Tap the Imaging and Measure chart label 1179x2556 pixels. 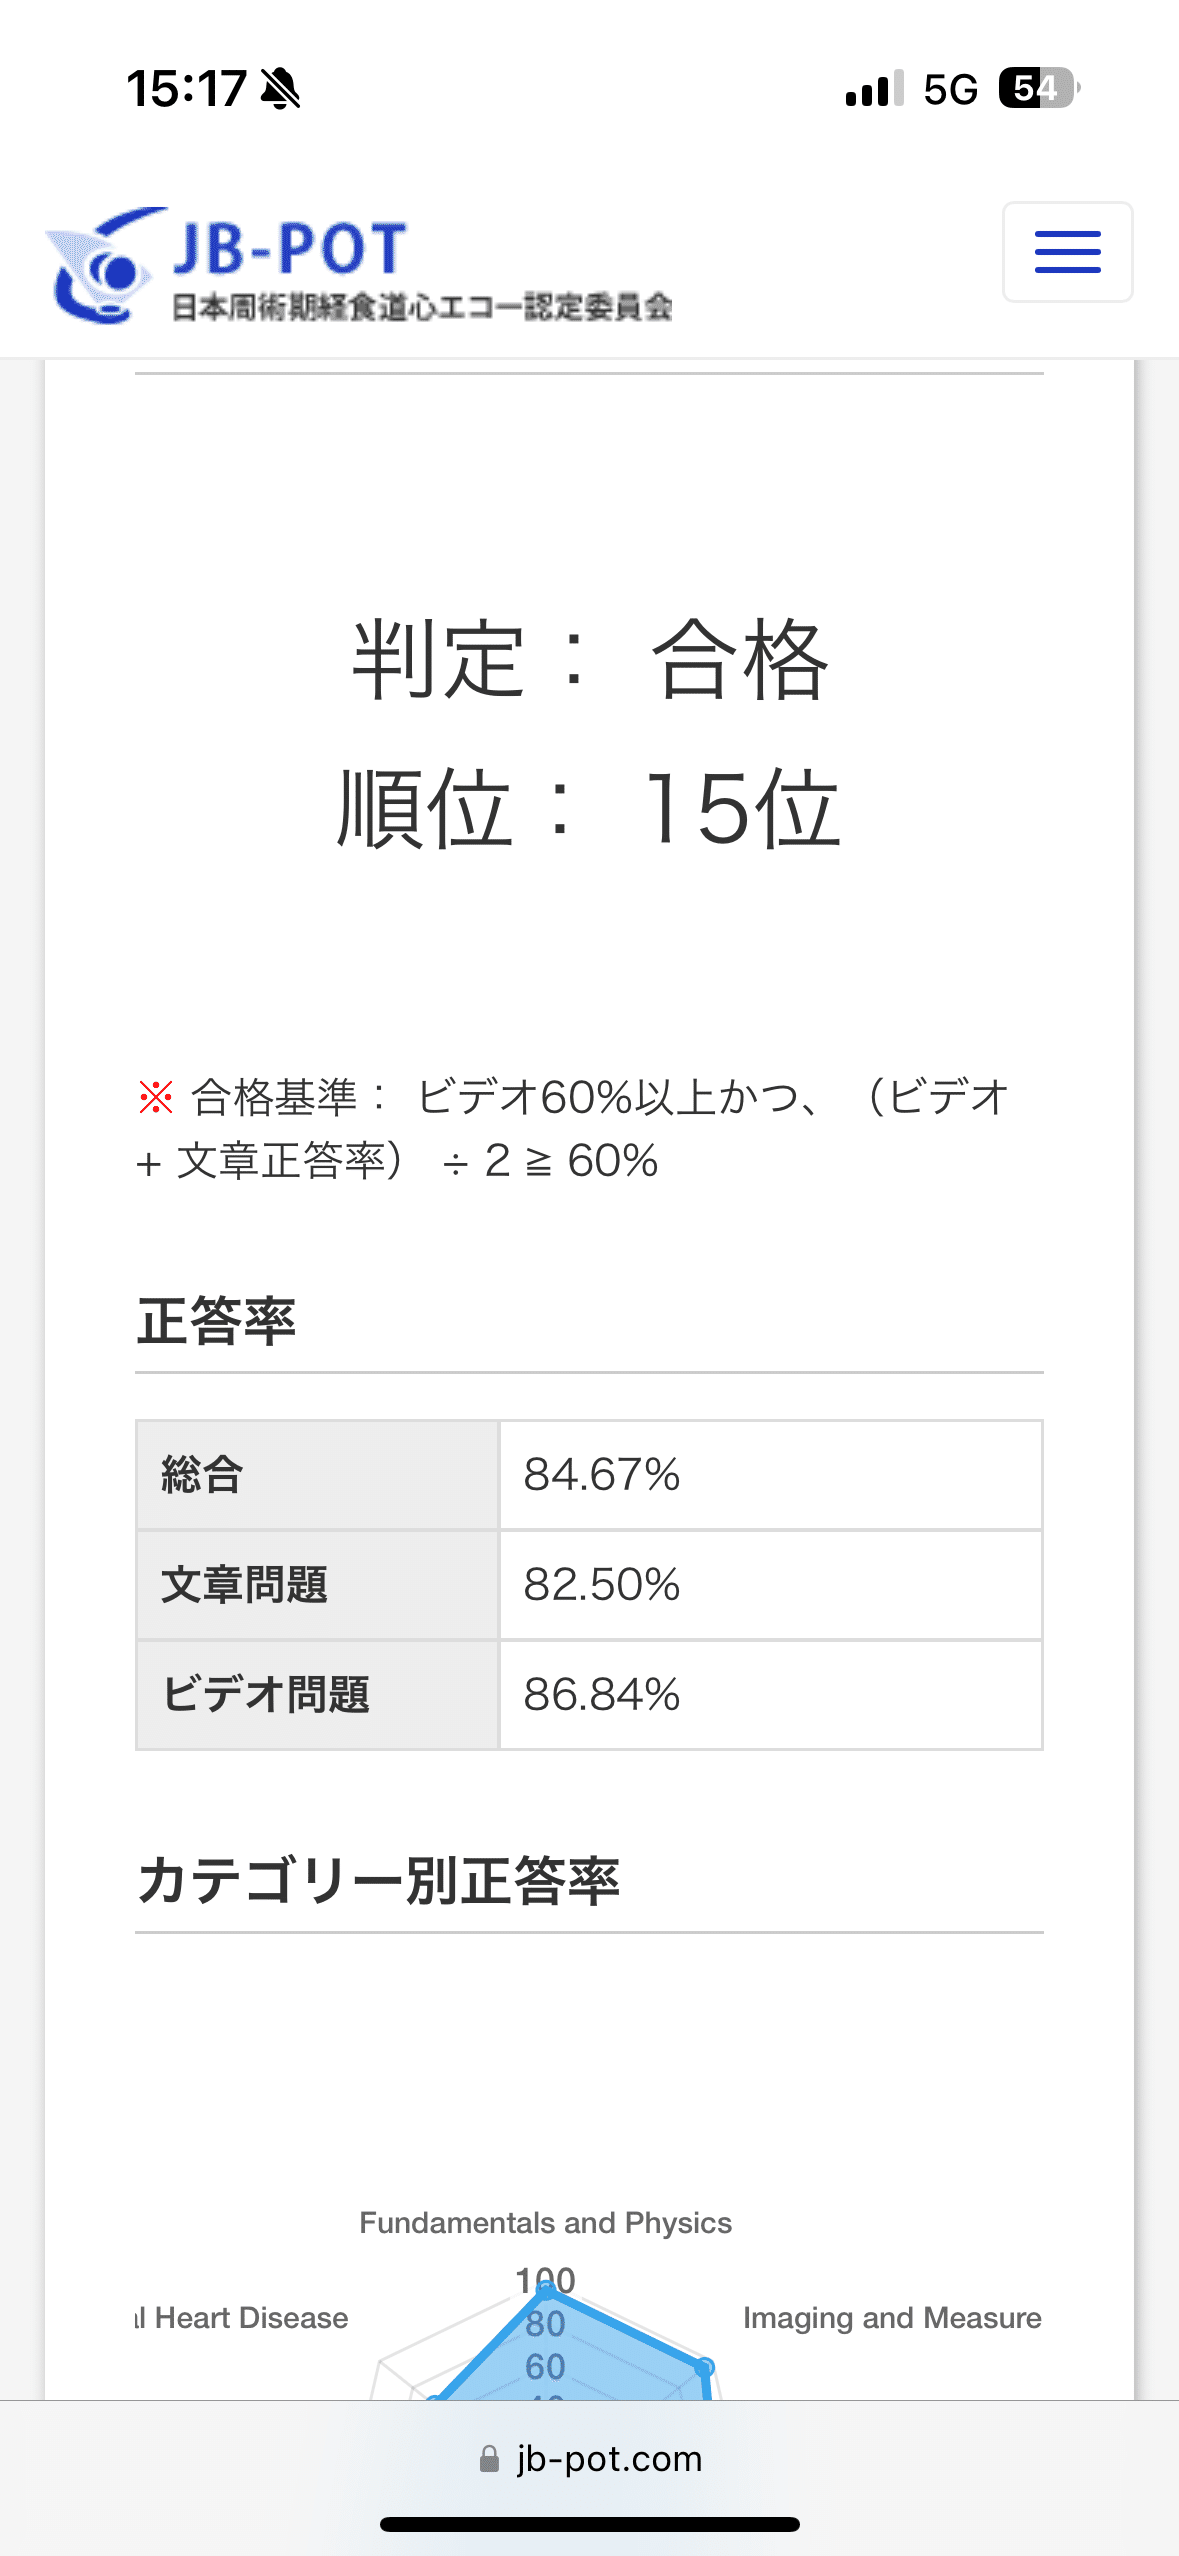click(892, 2317)
